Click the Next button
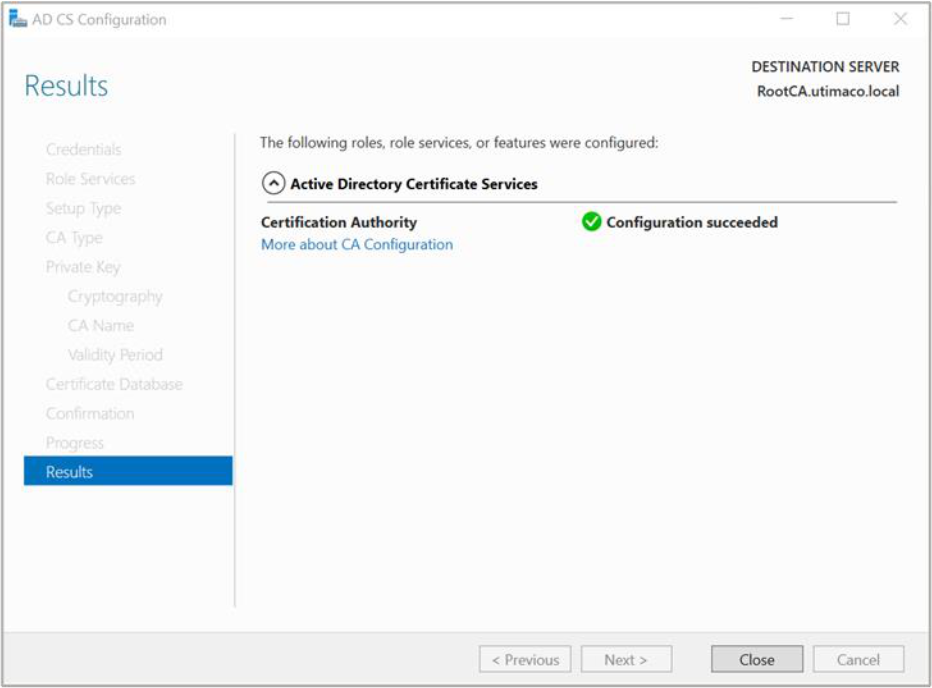Image resolution: width=932 pixels, height=688 pixels. pyautogui.click(x=625, y=659)
